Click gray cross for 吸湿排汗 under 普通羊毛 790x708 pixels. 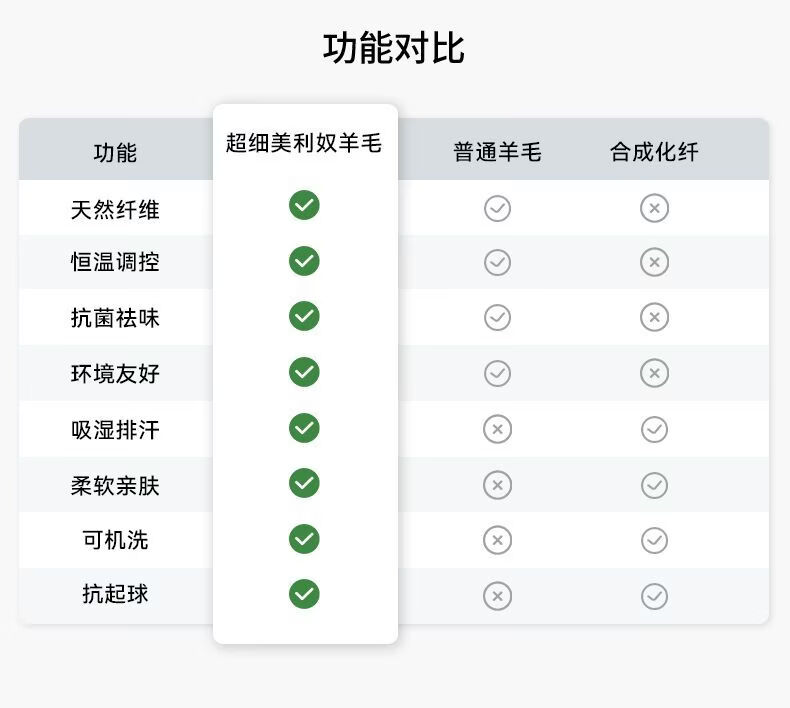[x=497, y=429]
